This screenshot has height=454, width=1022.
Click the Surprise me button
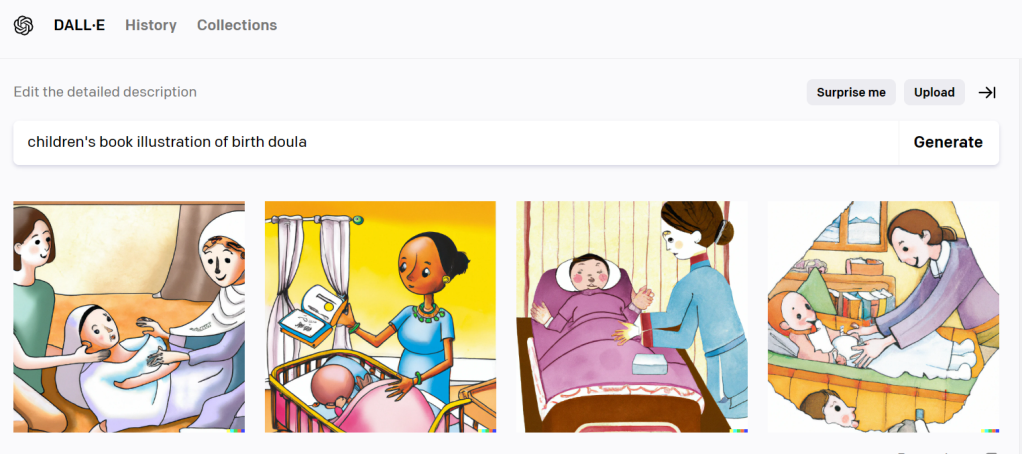(851, 92)
